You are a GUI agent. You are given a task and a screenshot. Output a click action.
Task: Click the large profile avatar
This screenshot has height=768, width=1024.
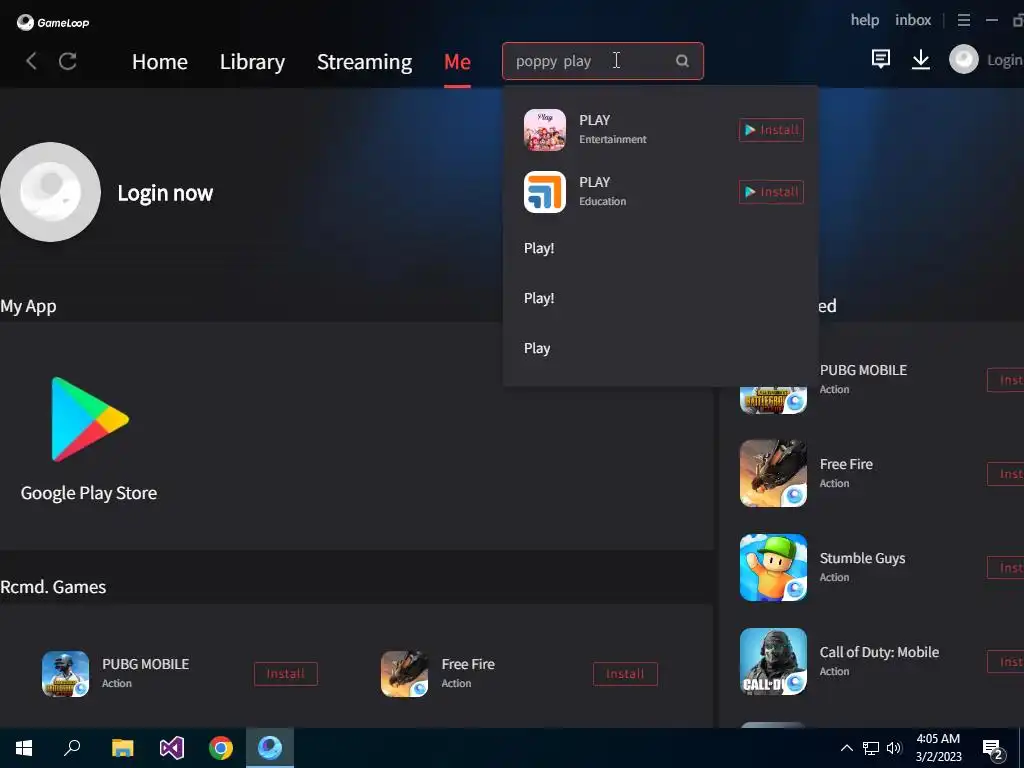click(x=50, y=192)
